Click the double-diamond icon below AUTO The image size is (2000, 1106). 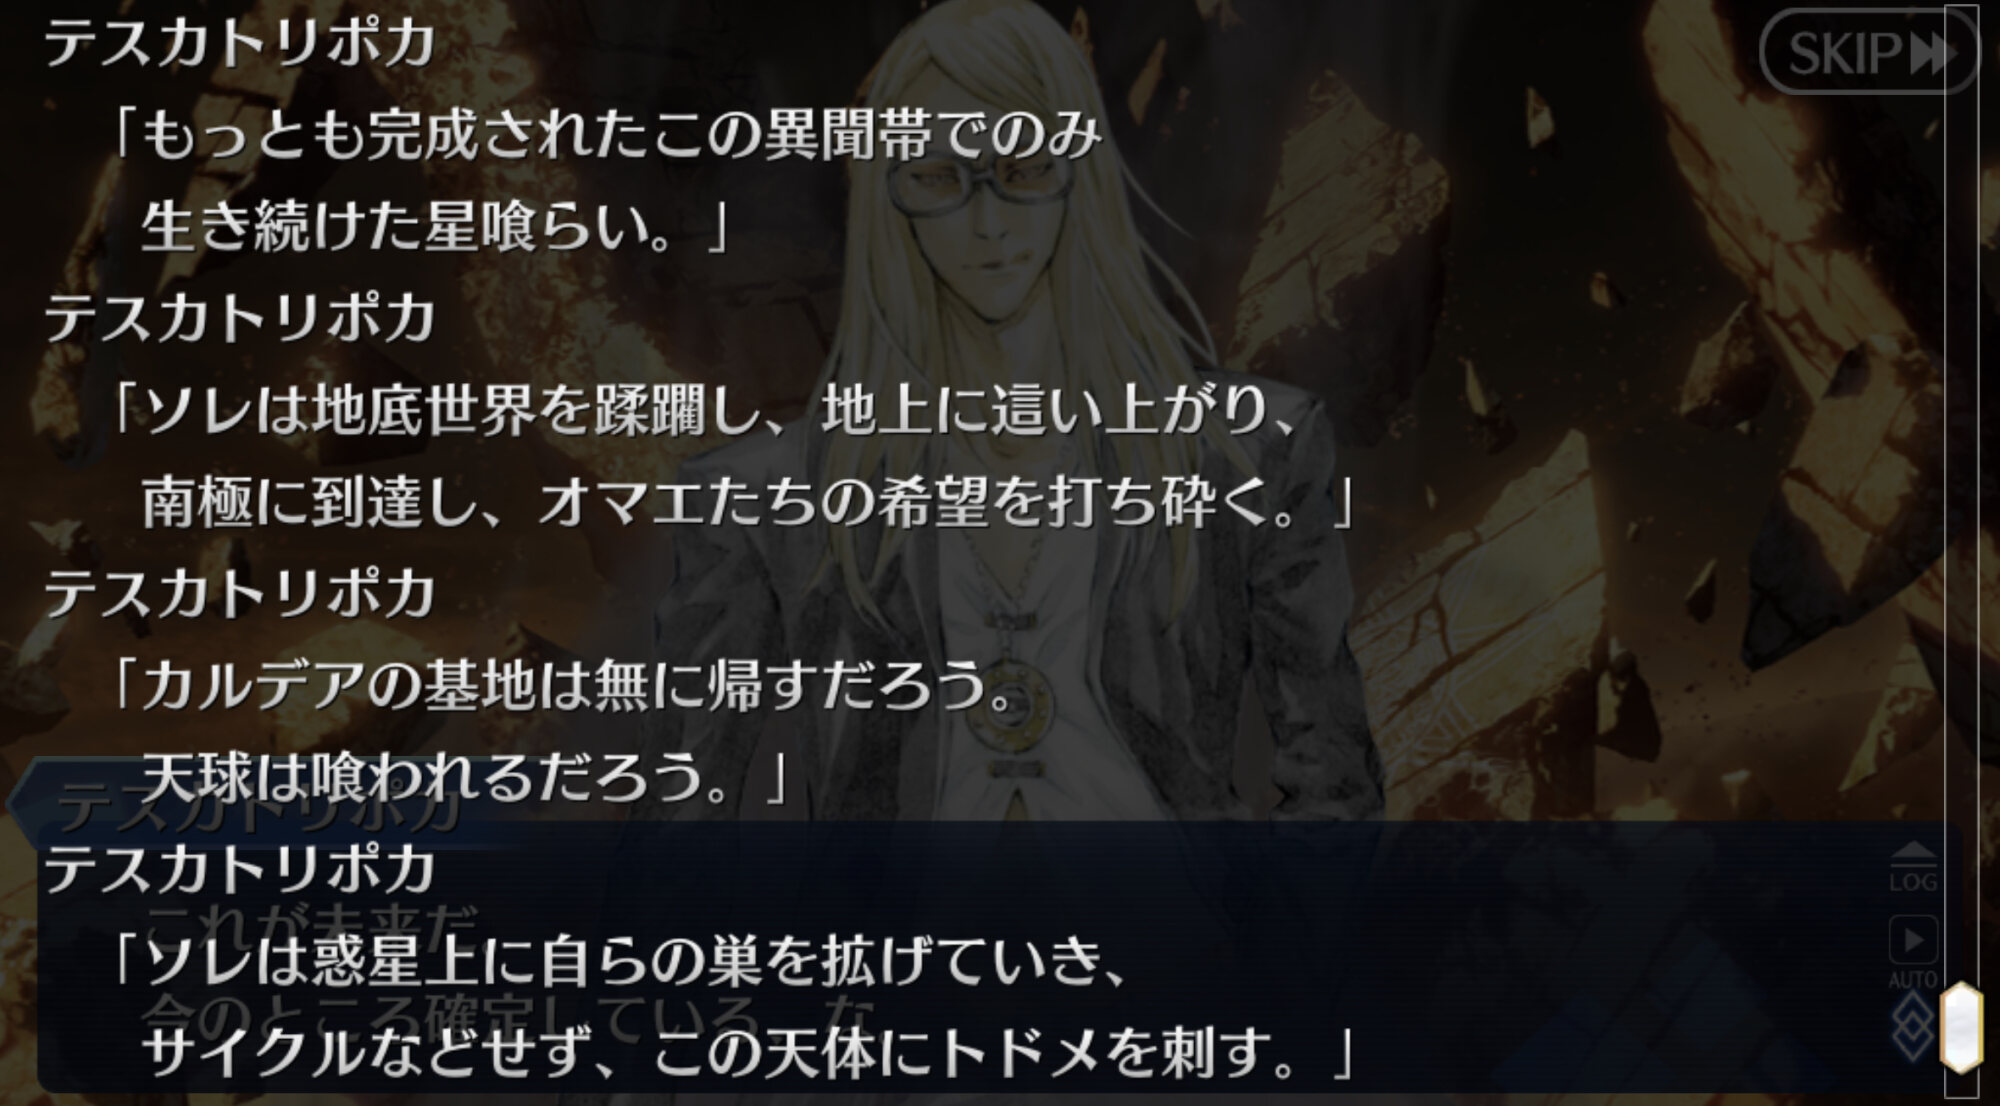click(x=1913, y=1027)
